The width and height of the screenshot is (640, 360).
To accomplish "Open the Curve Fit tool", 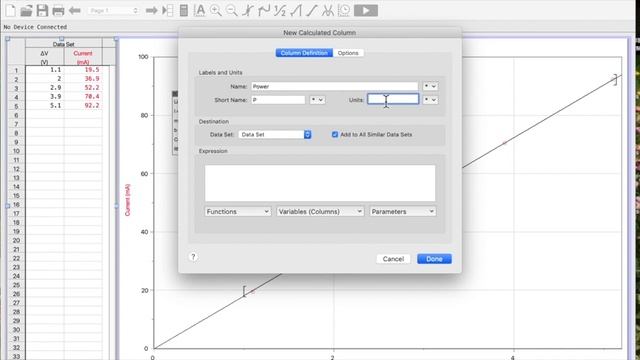I will click(x=328, y=10).
